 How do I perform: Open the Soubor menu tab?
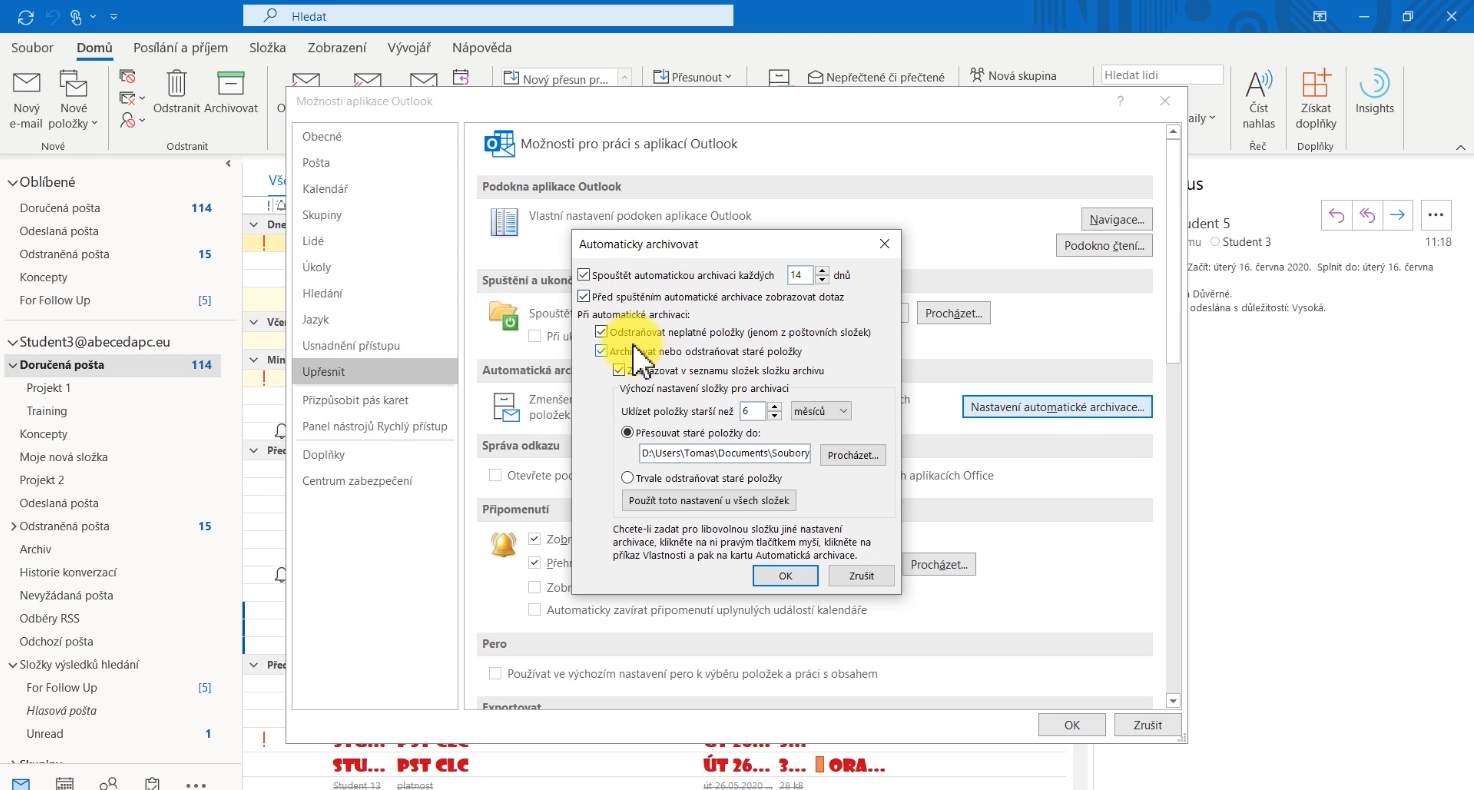(x=33, y=47)
